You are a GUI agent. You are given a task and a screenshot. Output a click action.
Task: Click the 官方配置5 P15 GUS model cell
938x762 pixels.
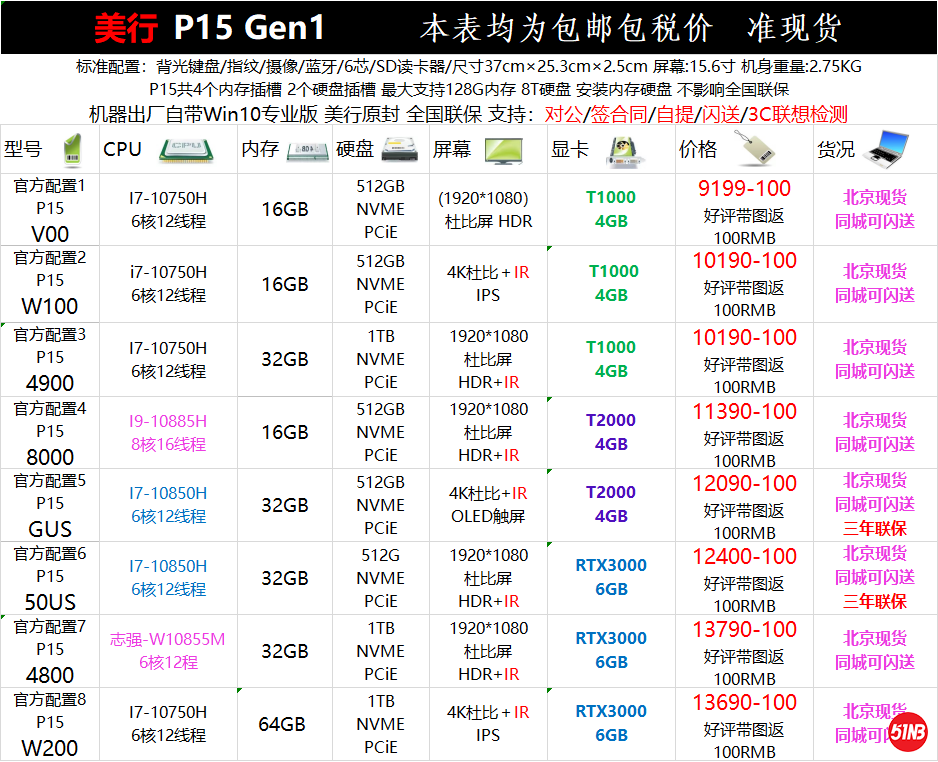(50, 504)
